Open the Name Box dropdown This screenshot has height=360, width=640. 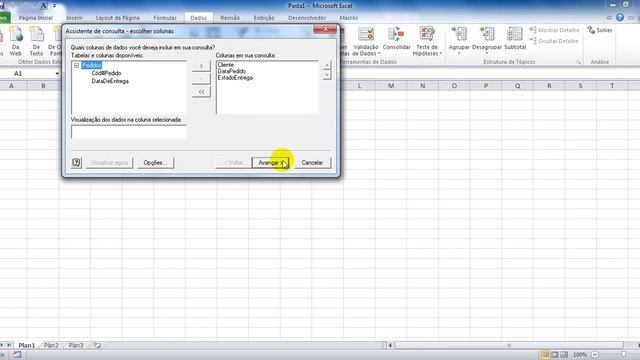pos(57,73)
